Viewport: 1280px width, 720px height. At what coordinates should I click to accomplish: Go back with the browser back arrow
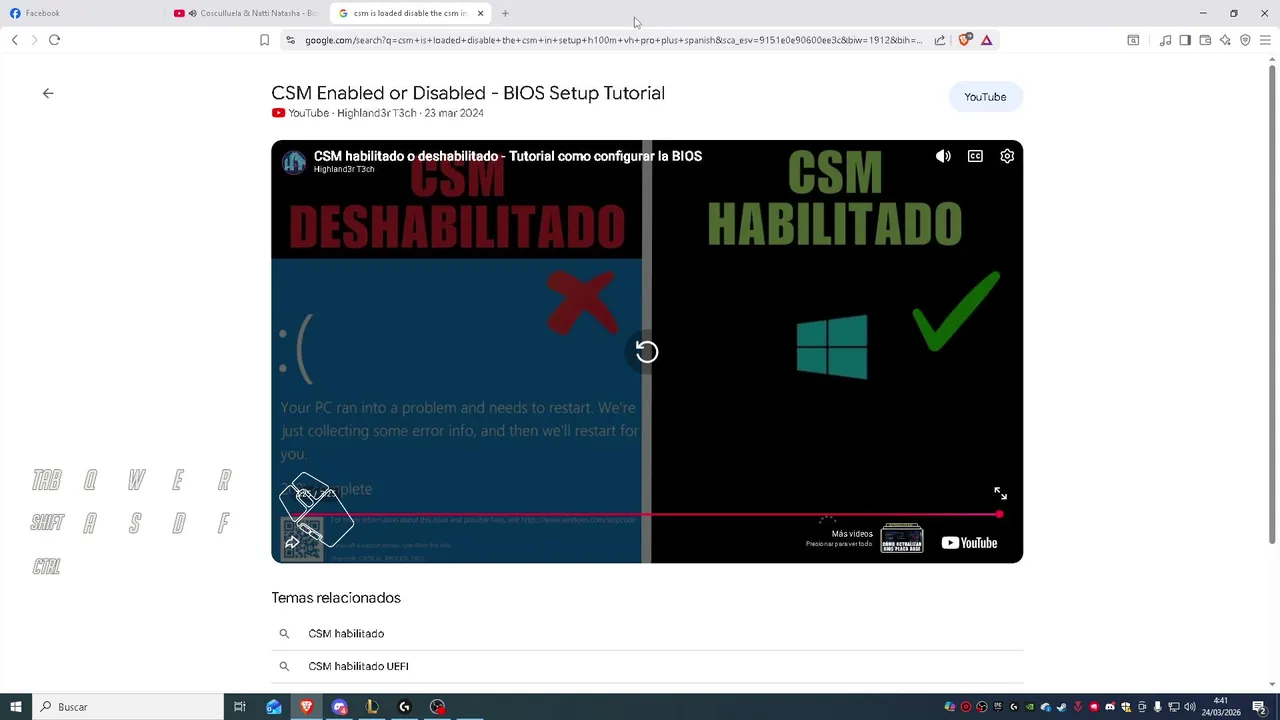tap(14, 40)
